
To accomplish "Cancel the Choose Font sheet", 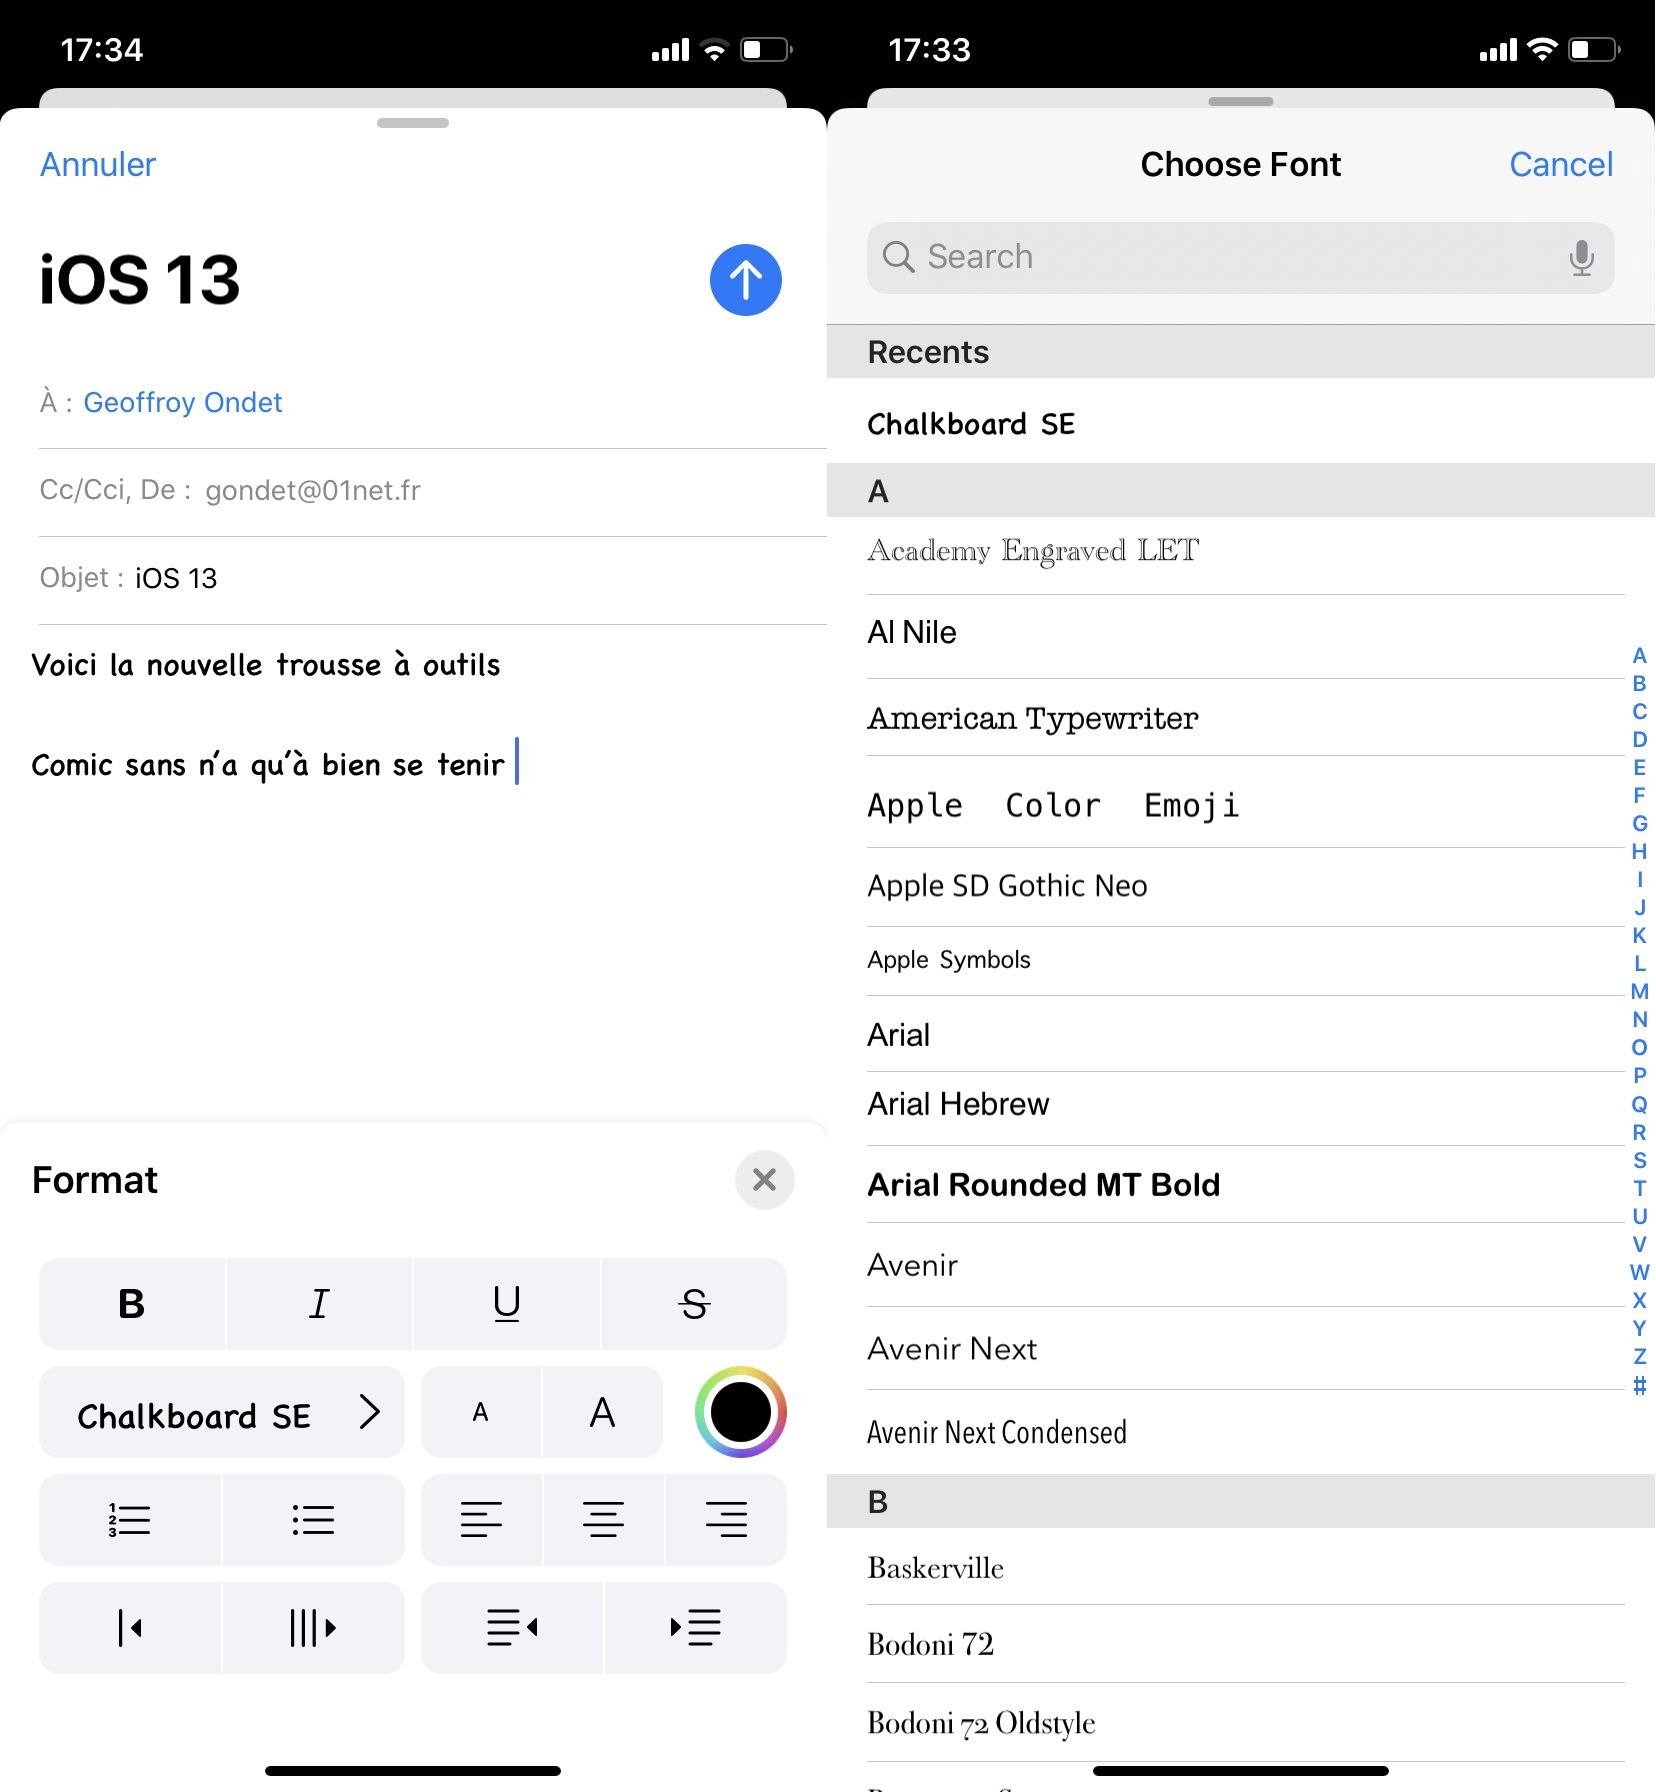I will (x=1561, y=165).
